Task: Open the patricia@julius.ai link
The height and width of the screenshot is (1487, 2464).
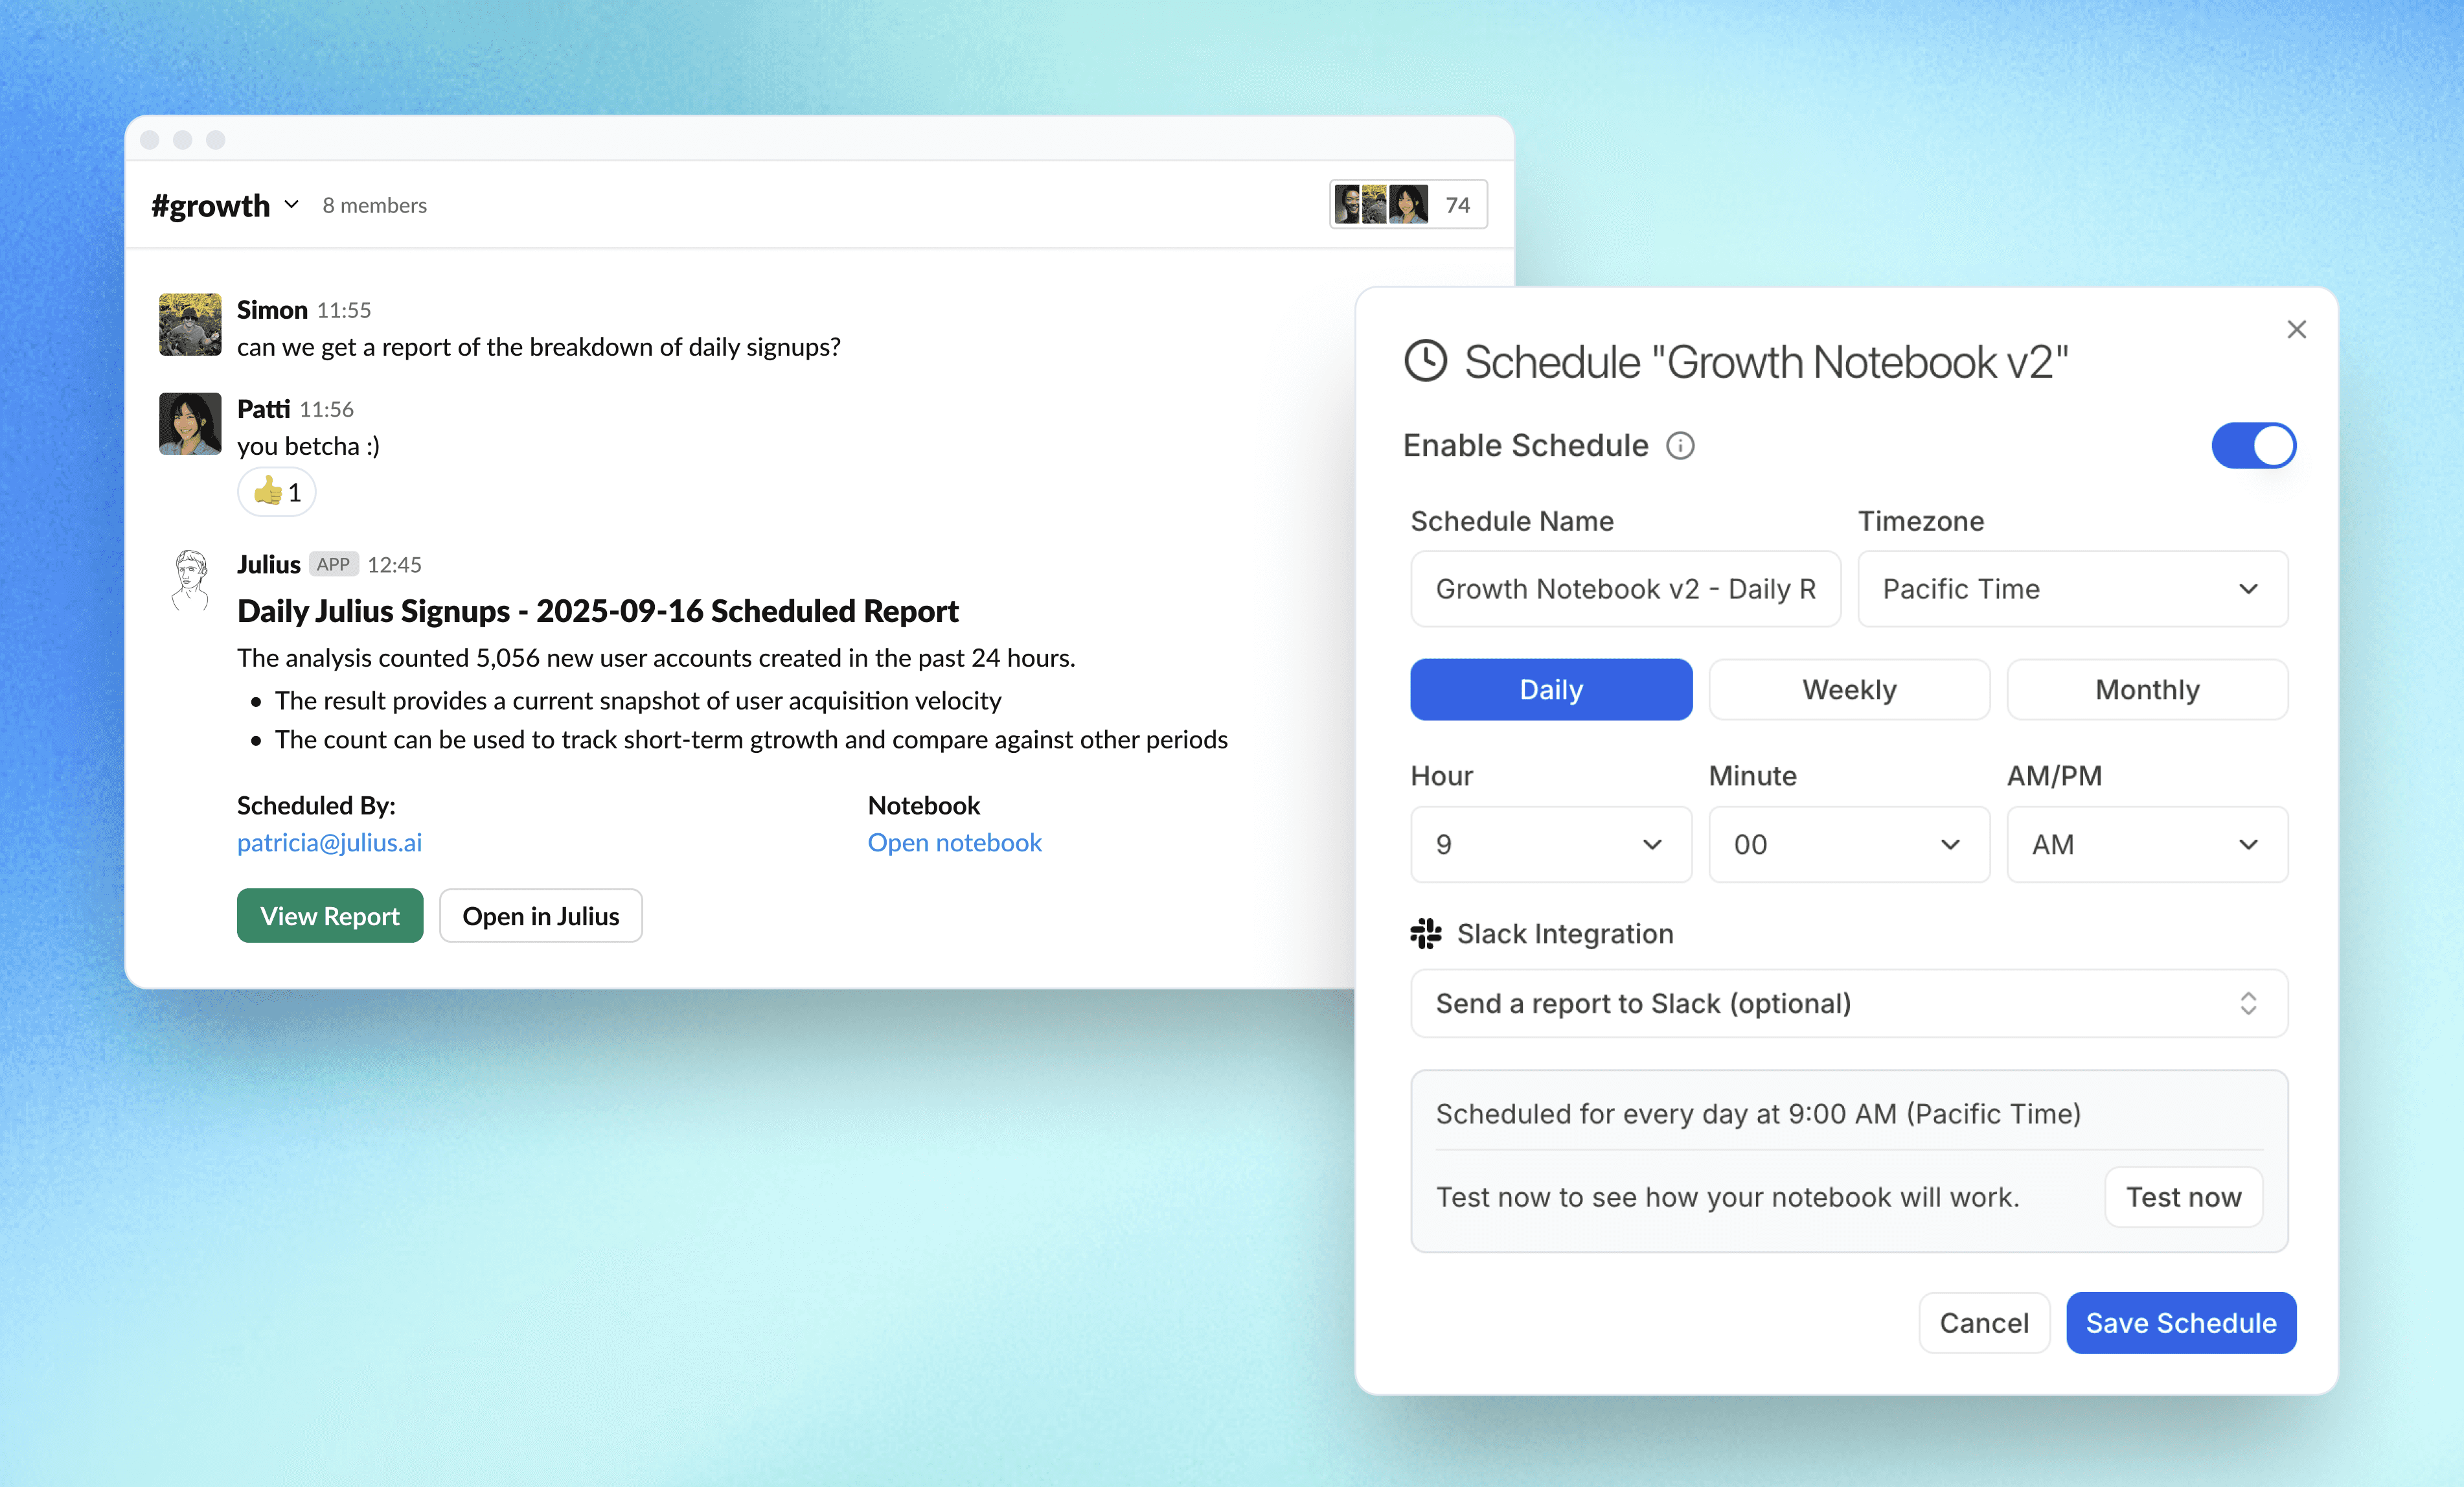Action: (x=329, y=843)
